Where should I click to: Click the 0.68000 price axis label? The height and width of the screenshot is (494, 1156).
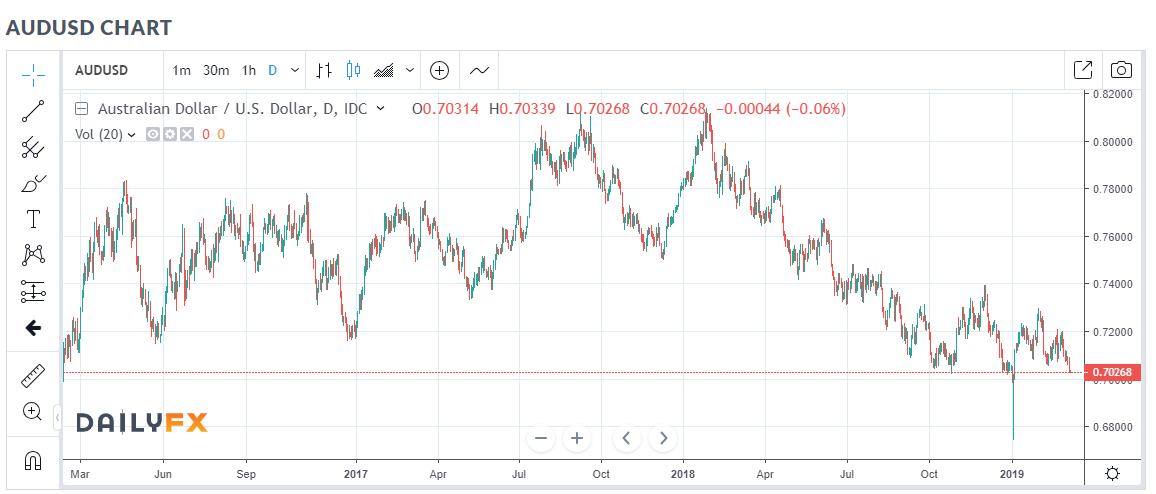[1112, 427]
